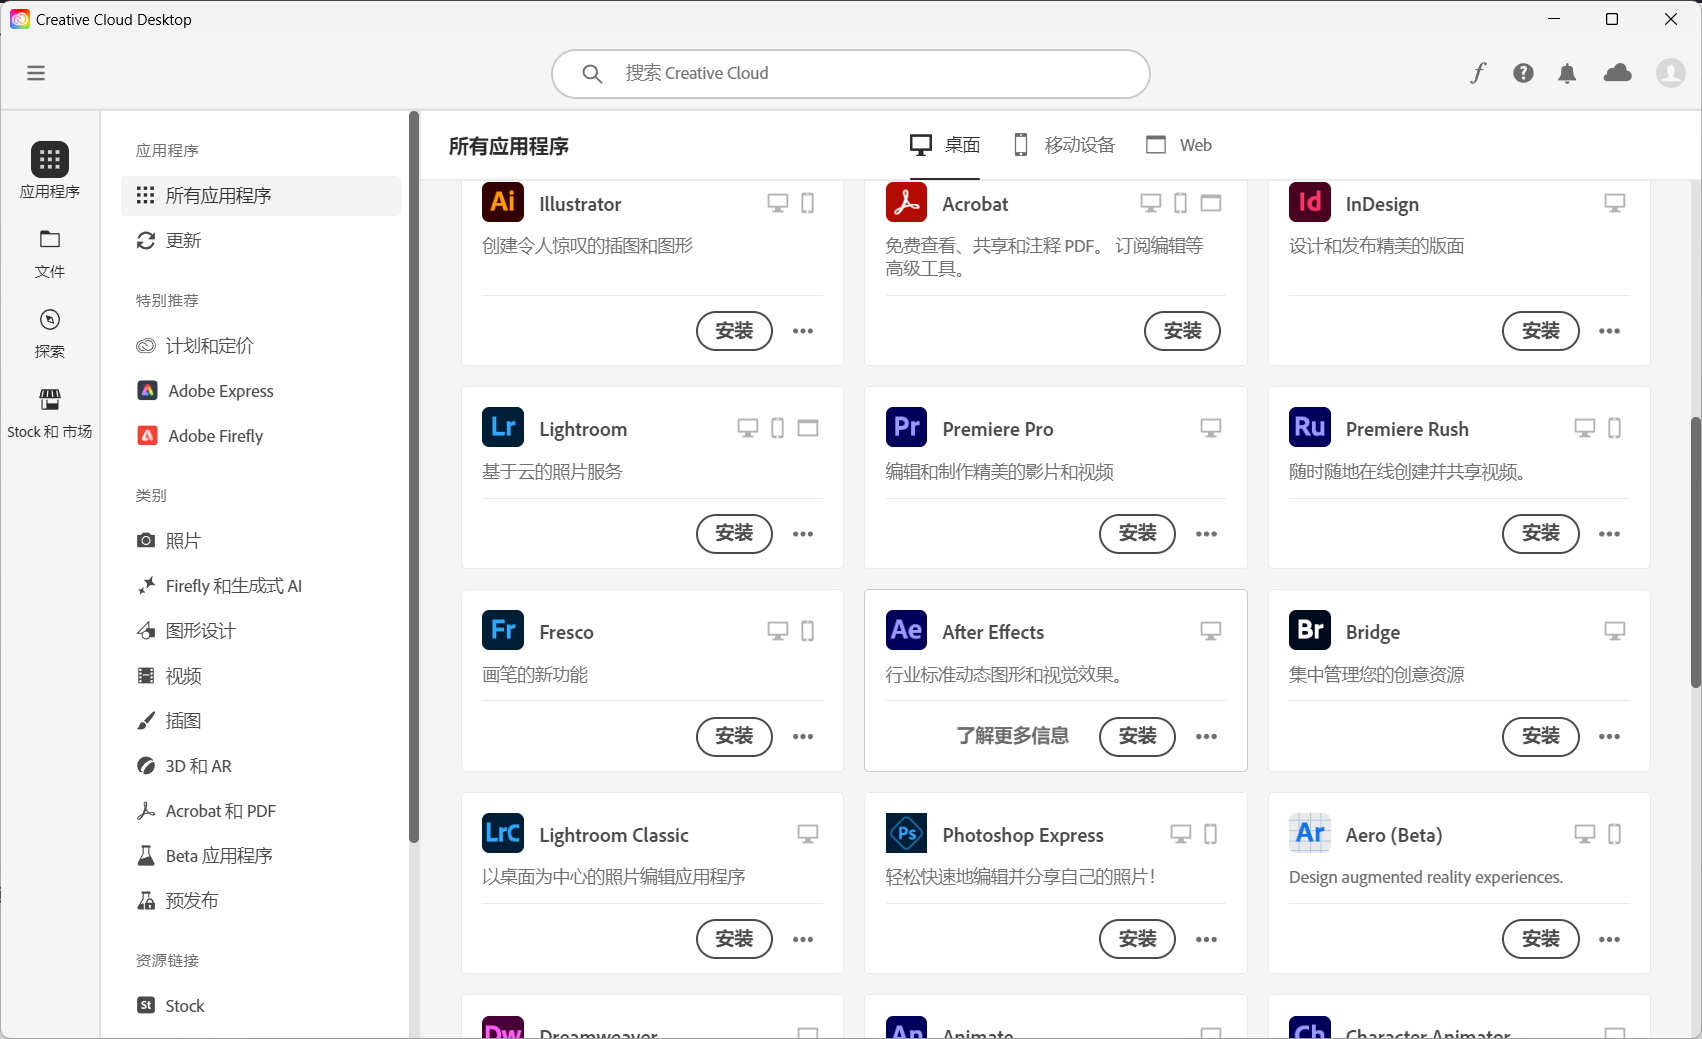
Task: Click the Acrobat app icon
Action: click(906, 202)
